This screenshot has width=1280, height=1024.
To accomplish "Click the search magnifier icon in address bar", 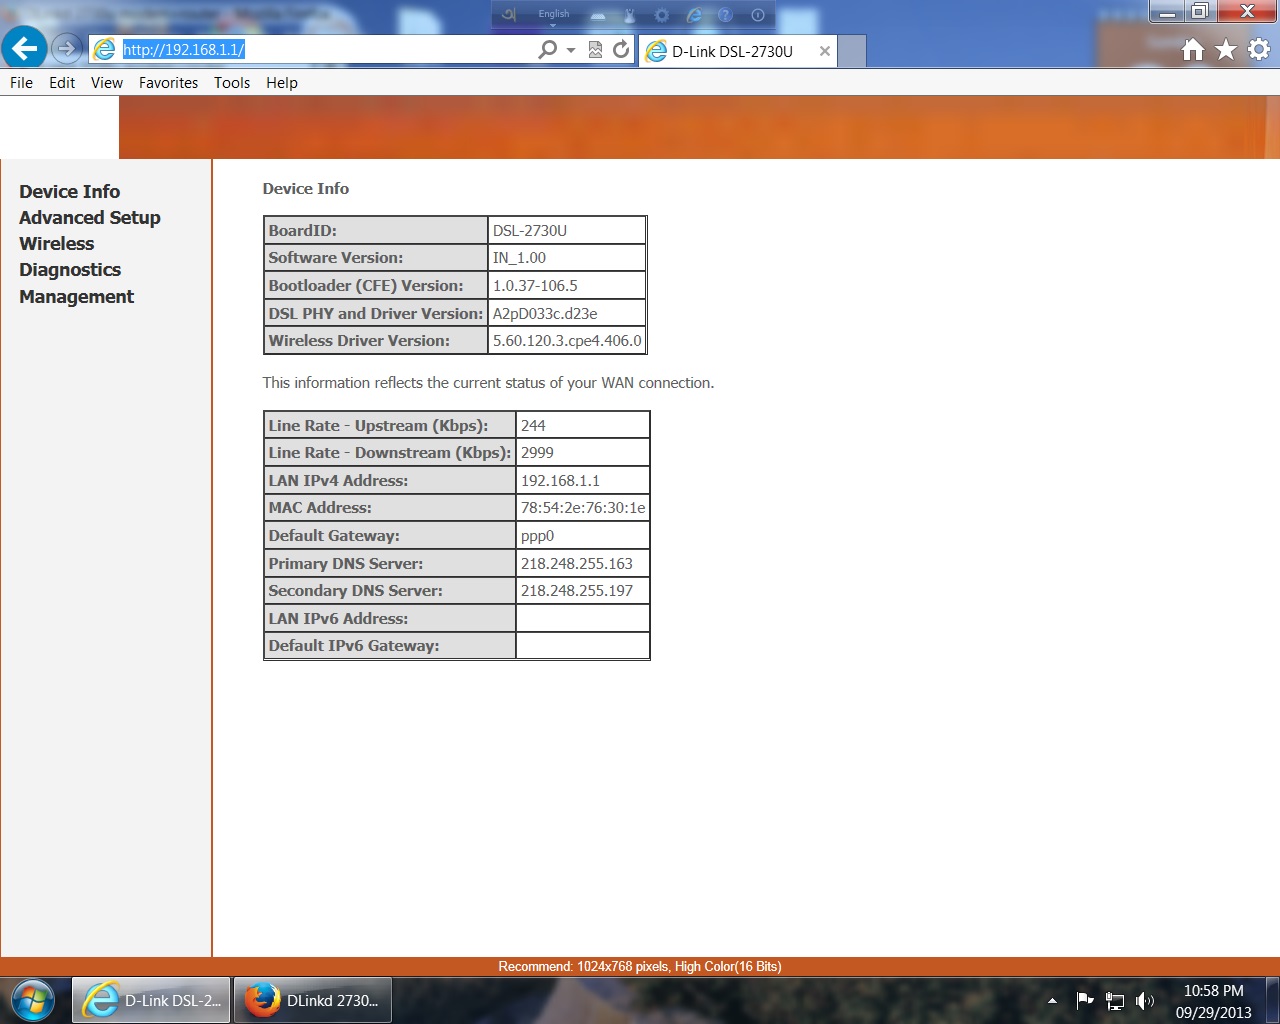I will click(547, 49).
